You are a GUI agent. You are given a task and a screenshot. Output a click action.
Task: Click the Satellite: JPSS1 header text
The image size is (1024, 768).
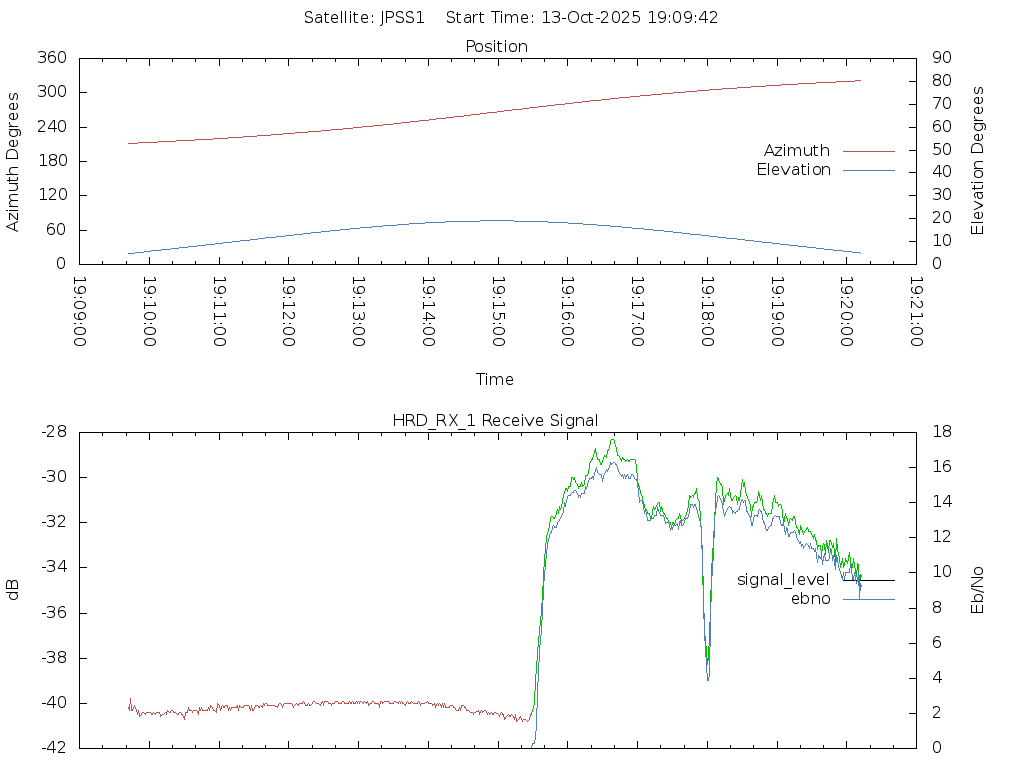point(366,17)
